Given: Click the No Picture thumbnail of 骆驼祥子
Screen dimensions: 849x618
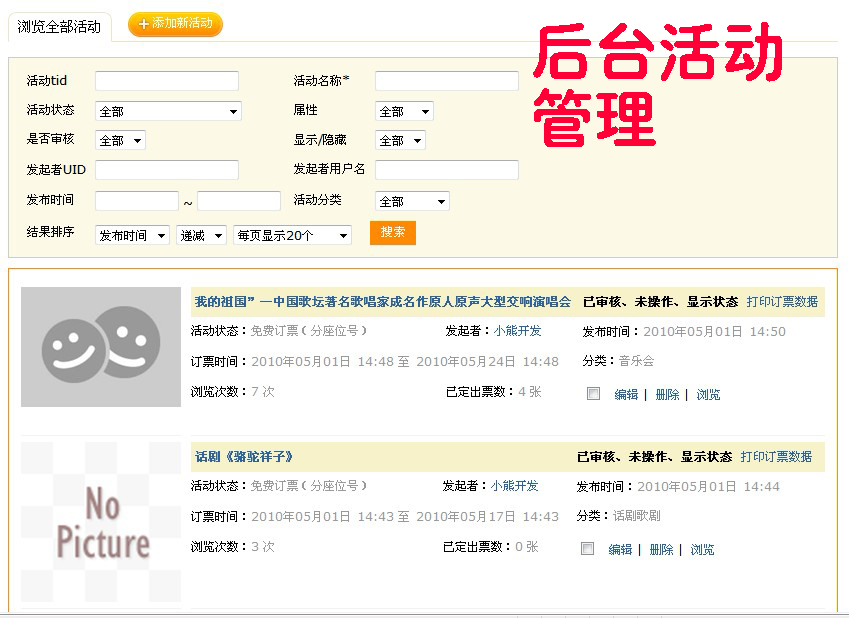Looking at the screenshot, I should (x=101, y=522).
